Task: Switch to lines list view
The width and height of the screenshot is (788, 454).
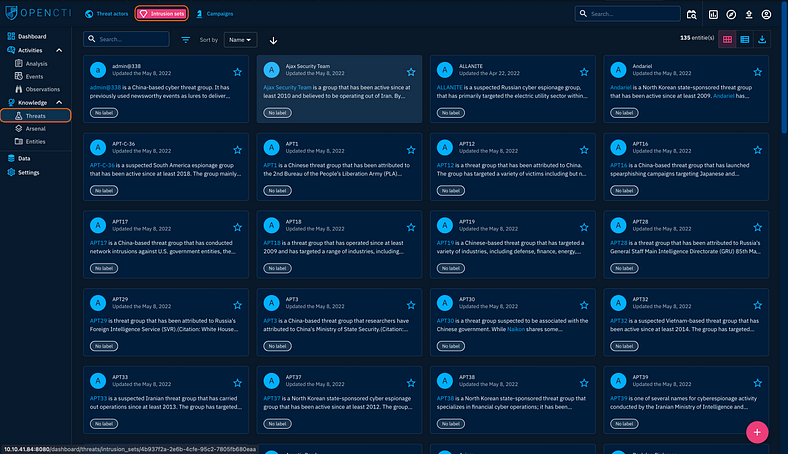Action: [745, 39]
